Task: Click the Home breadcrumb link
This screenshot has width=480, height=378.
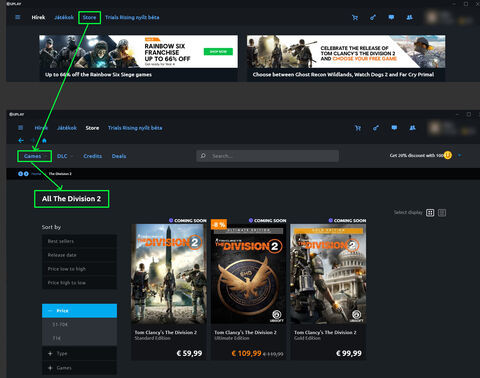Action: [x=36, y=174]
